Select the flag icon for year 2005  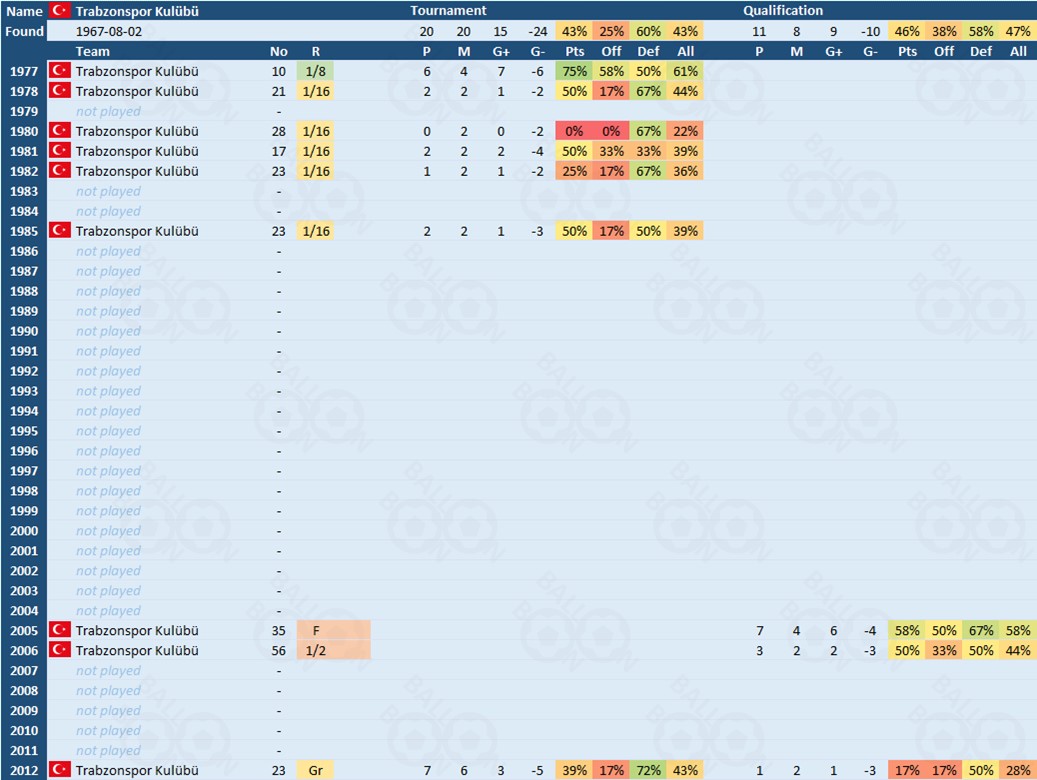60,631
